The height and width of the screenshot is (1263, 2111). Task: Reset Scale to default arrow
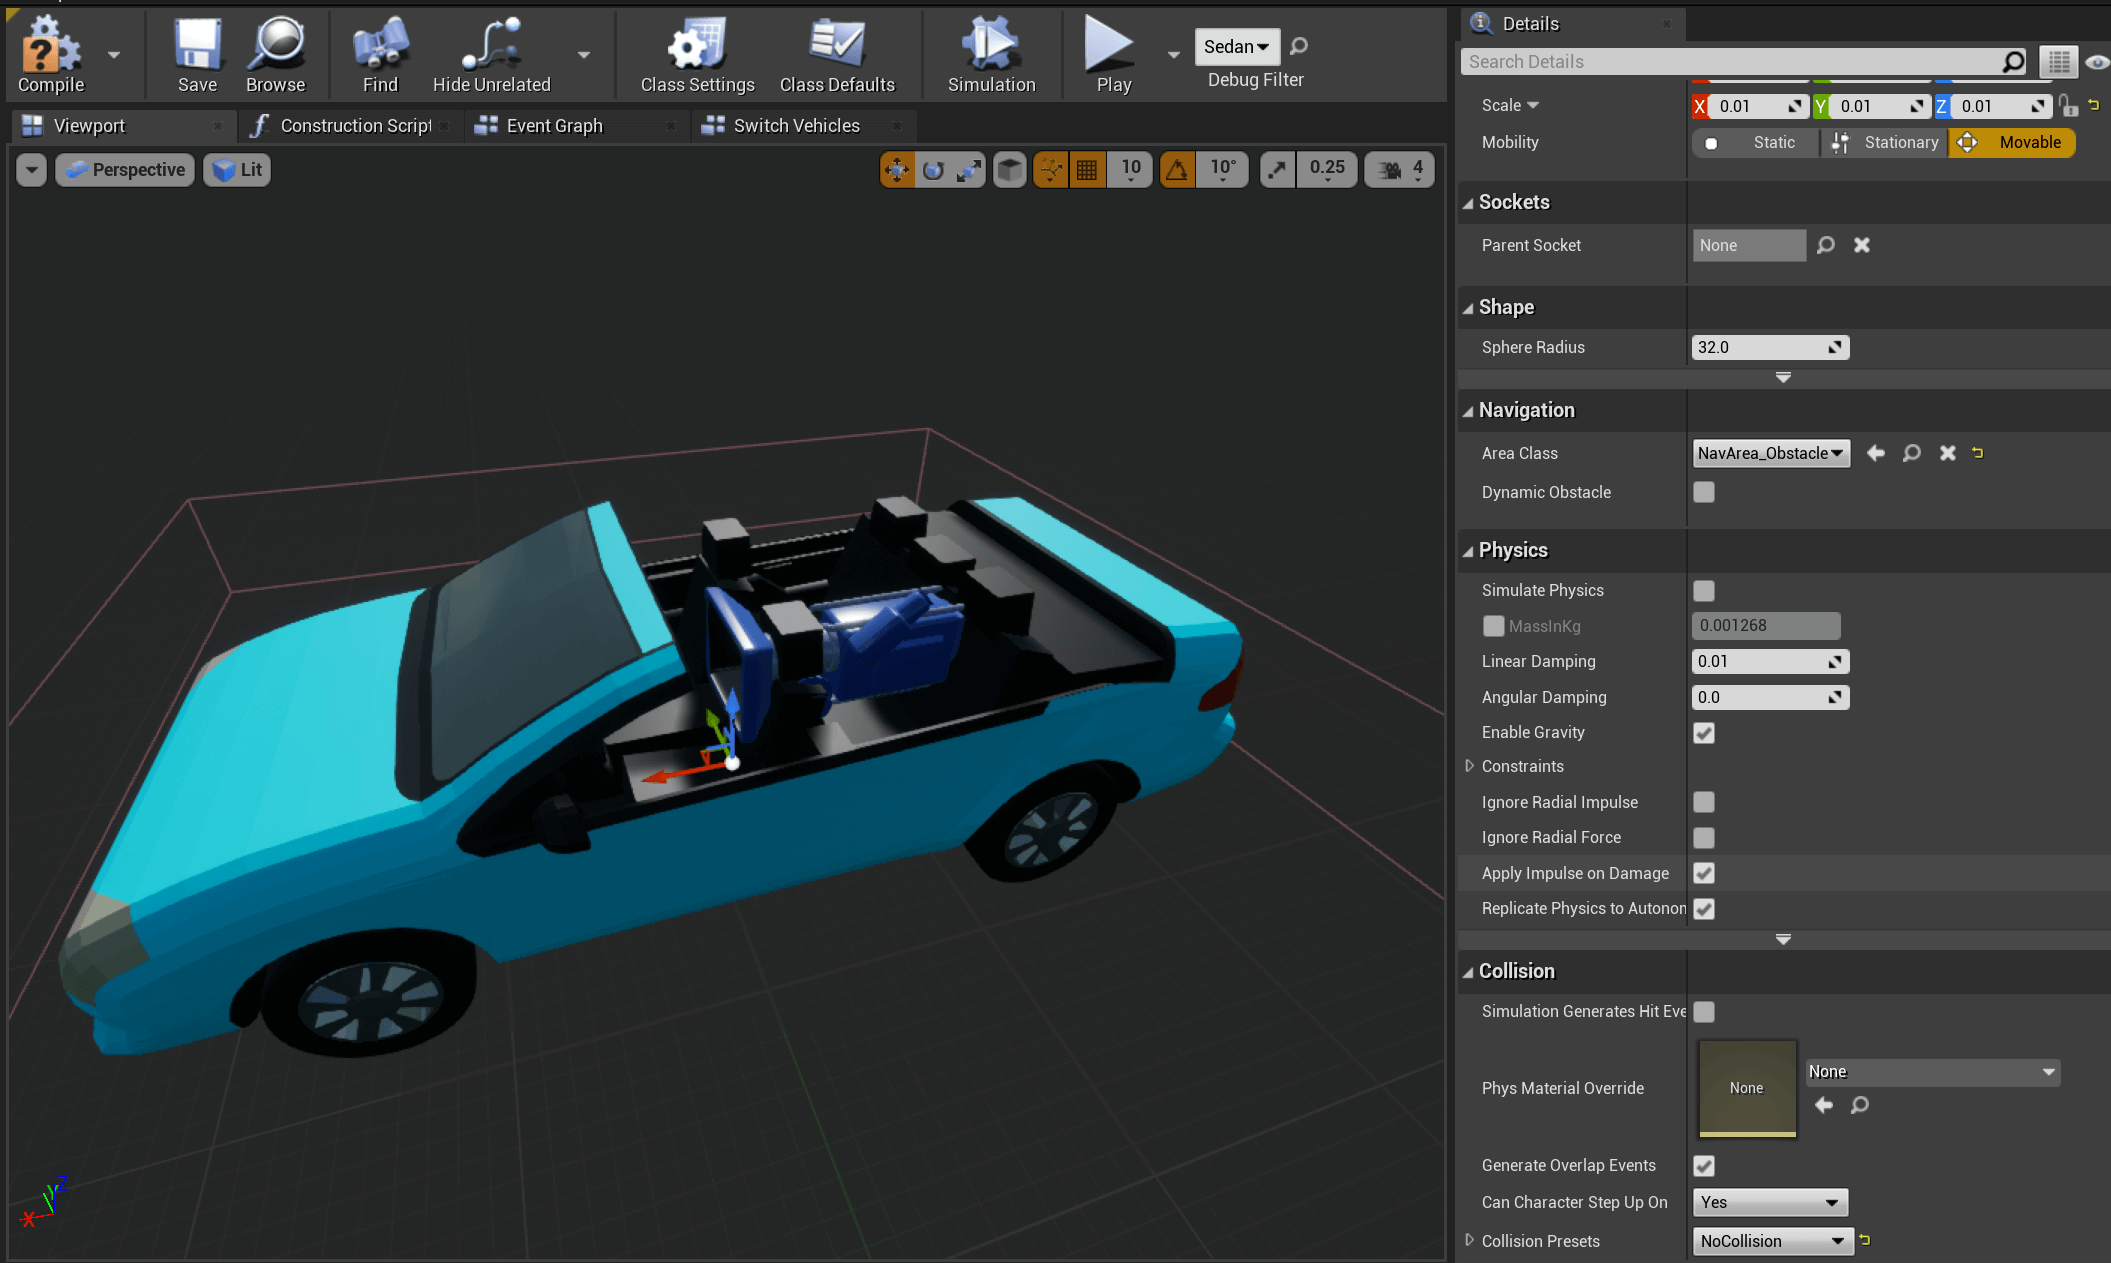2094,104
